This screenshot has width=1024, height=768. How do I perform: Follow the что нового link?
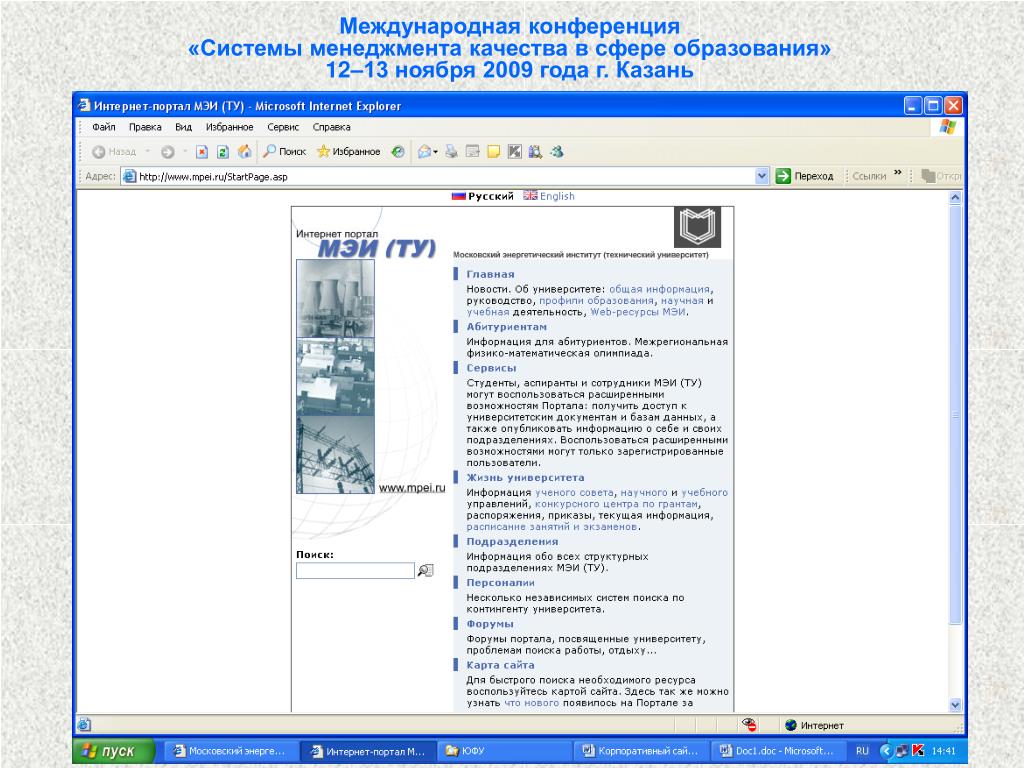[532, 703]
